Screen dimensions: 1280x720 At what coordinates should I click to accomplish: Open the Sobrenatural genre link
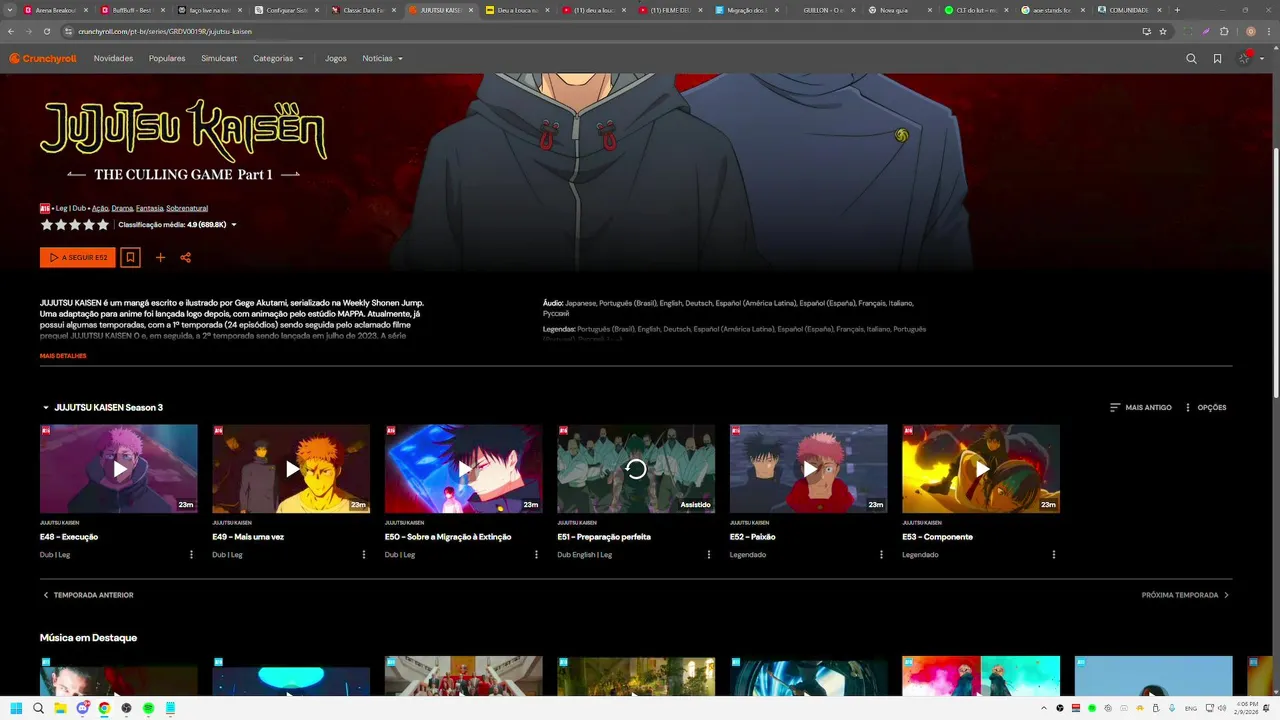pyautogui.click(x=187, y=208)
